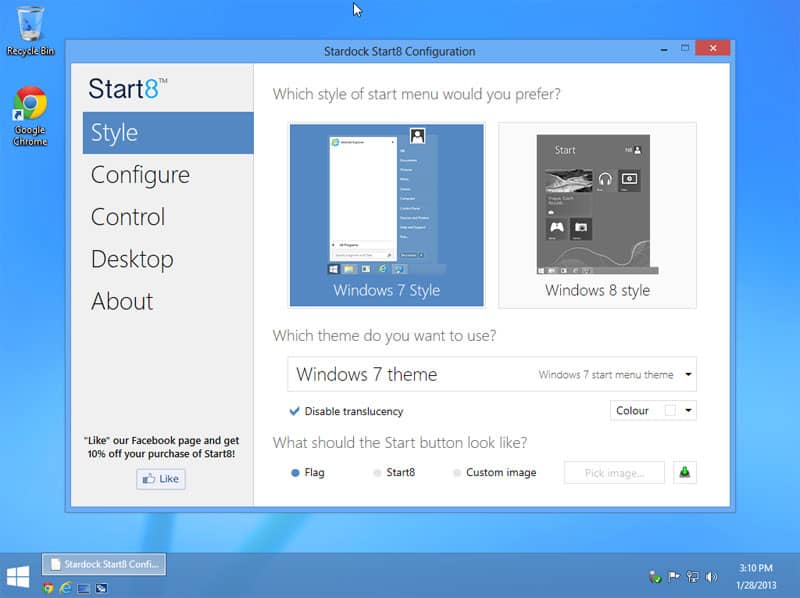Viewport: 800px width, 598px height.
Task: Open the Action Center flag tray icon
Action: 673,577
